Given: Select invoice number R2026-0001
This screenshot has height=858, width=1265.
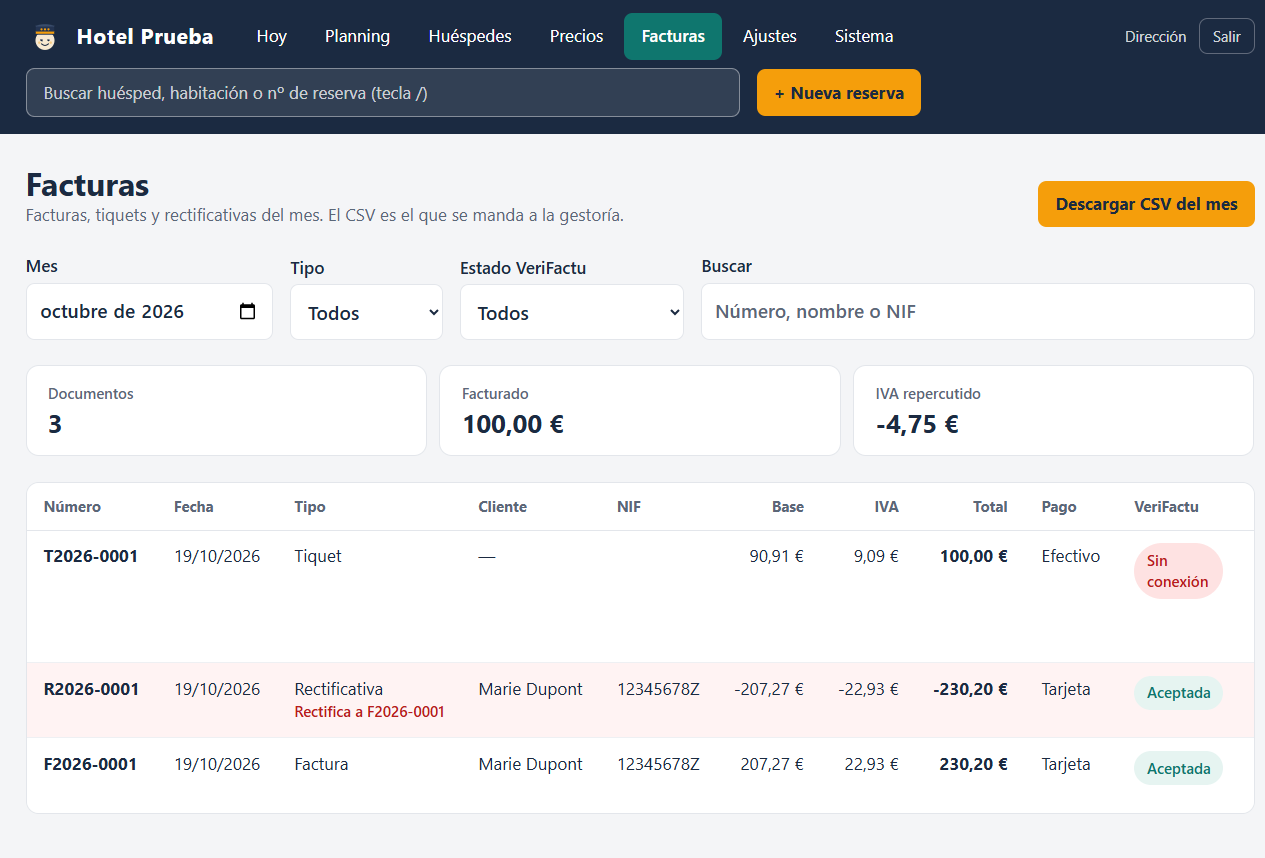Looking at the screenshot, I should tap(91, 689).
